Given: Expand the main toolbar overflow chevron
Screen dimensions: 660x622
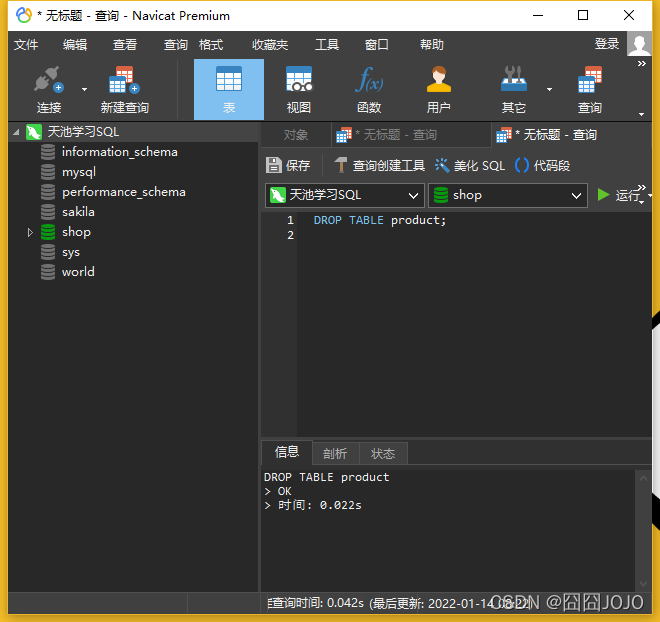Looking at the screenshot, I should click(641, 64).
